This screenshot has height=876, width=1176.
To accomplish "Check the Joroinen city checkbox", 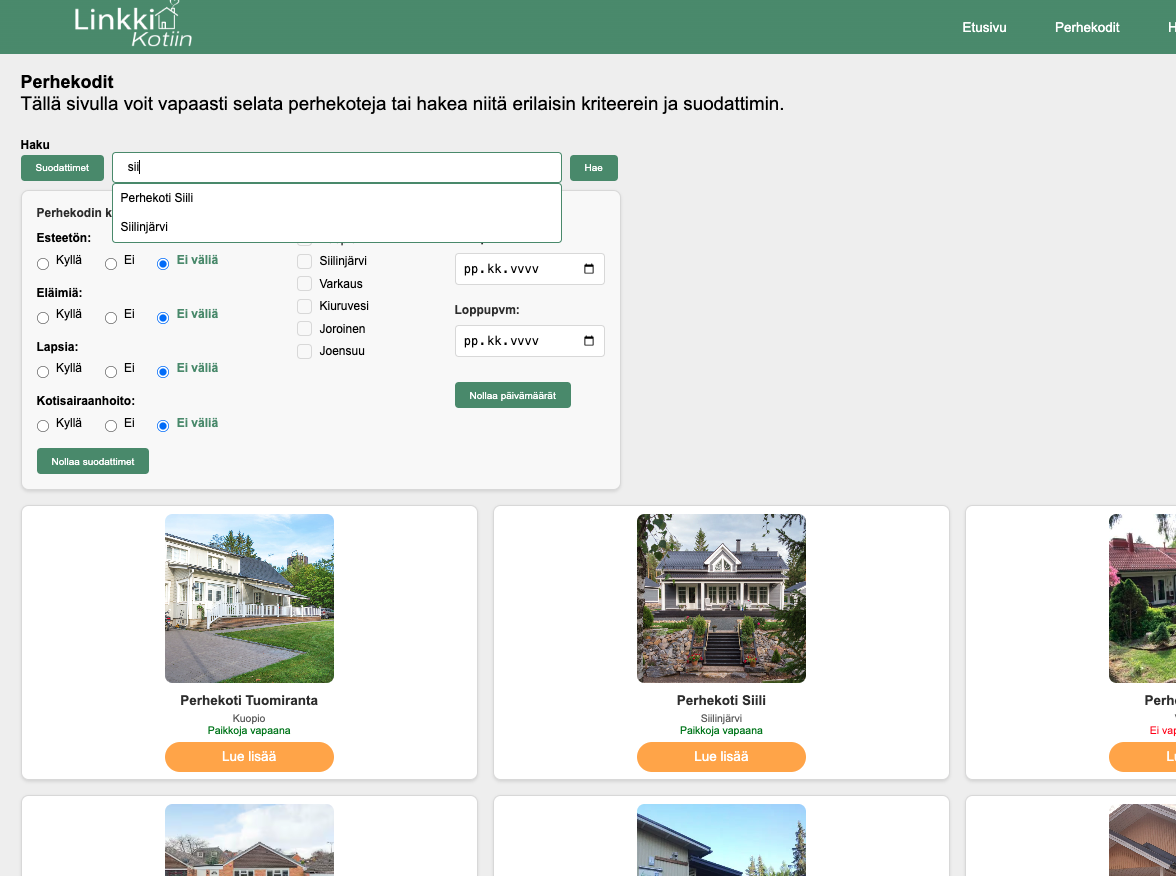I will pyautogui.click(x=304, y=328).
